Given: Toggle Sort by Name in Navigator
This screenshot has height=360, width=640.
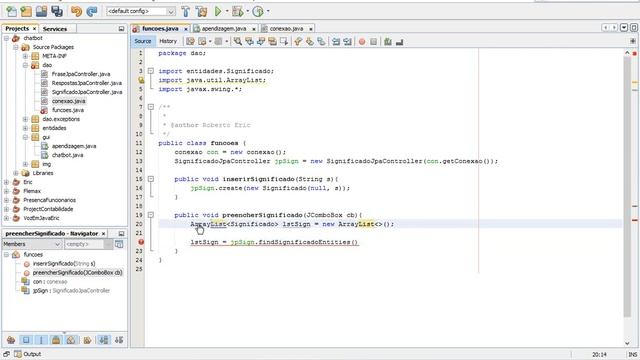Looking at the screenshot, I should (x=104, y=340).
